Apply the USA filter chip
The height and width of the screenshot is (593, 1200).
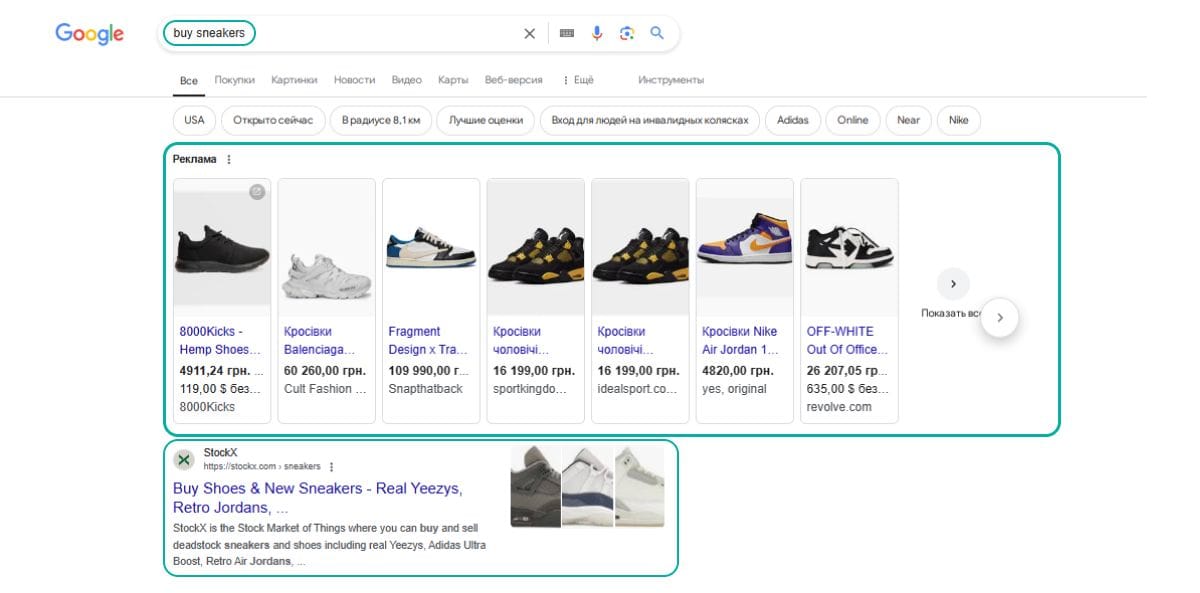pyautogui.click(x=194, y=120)
